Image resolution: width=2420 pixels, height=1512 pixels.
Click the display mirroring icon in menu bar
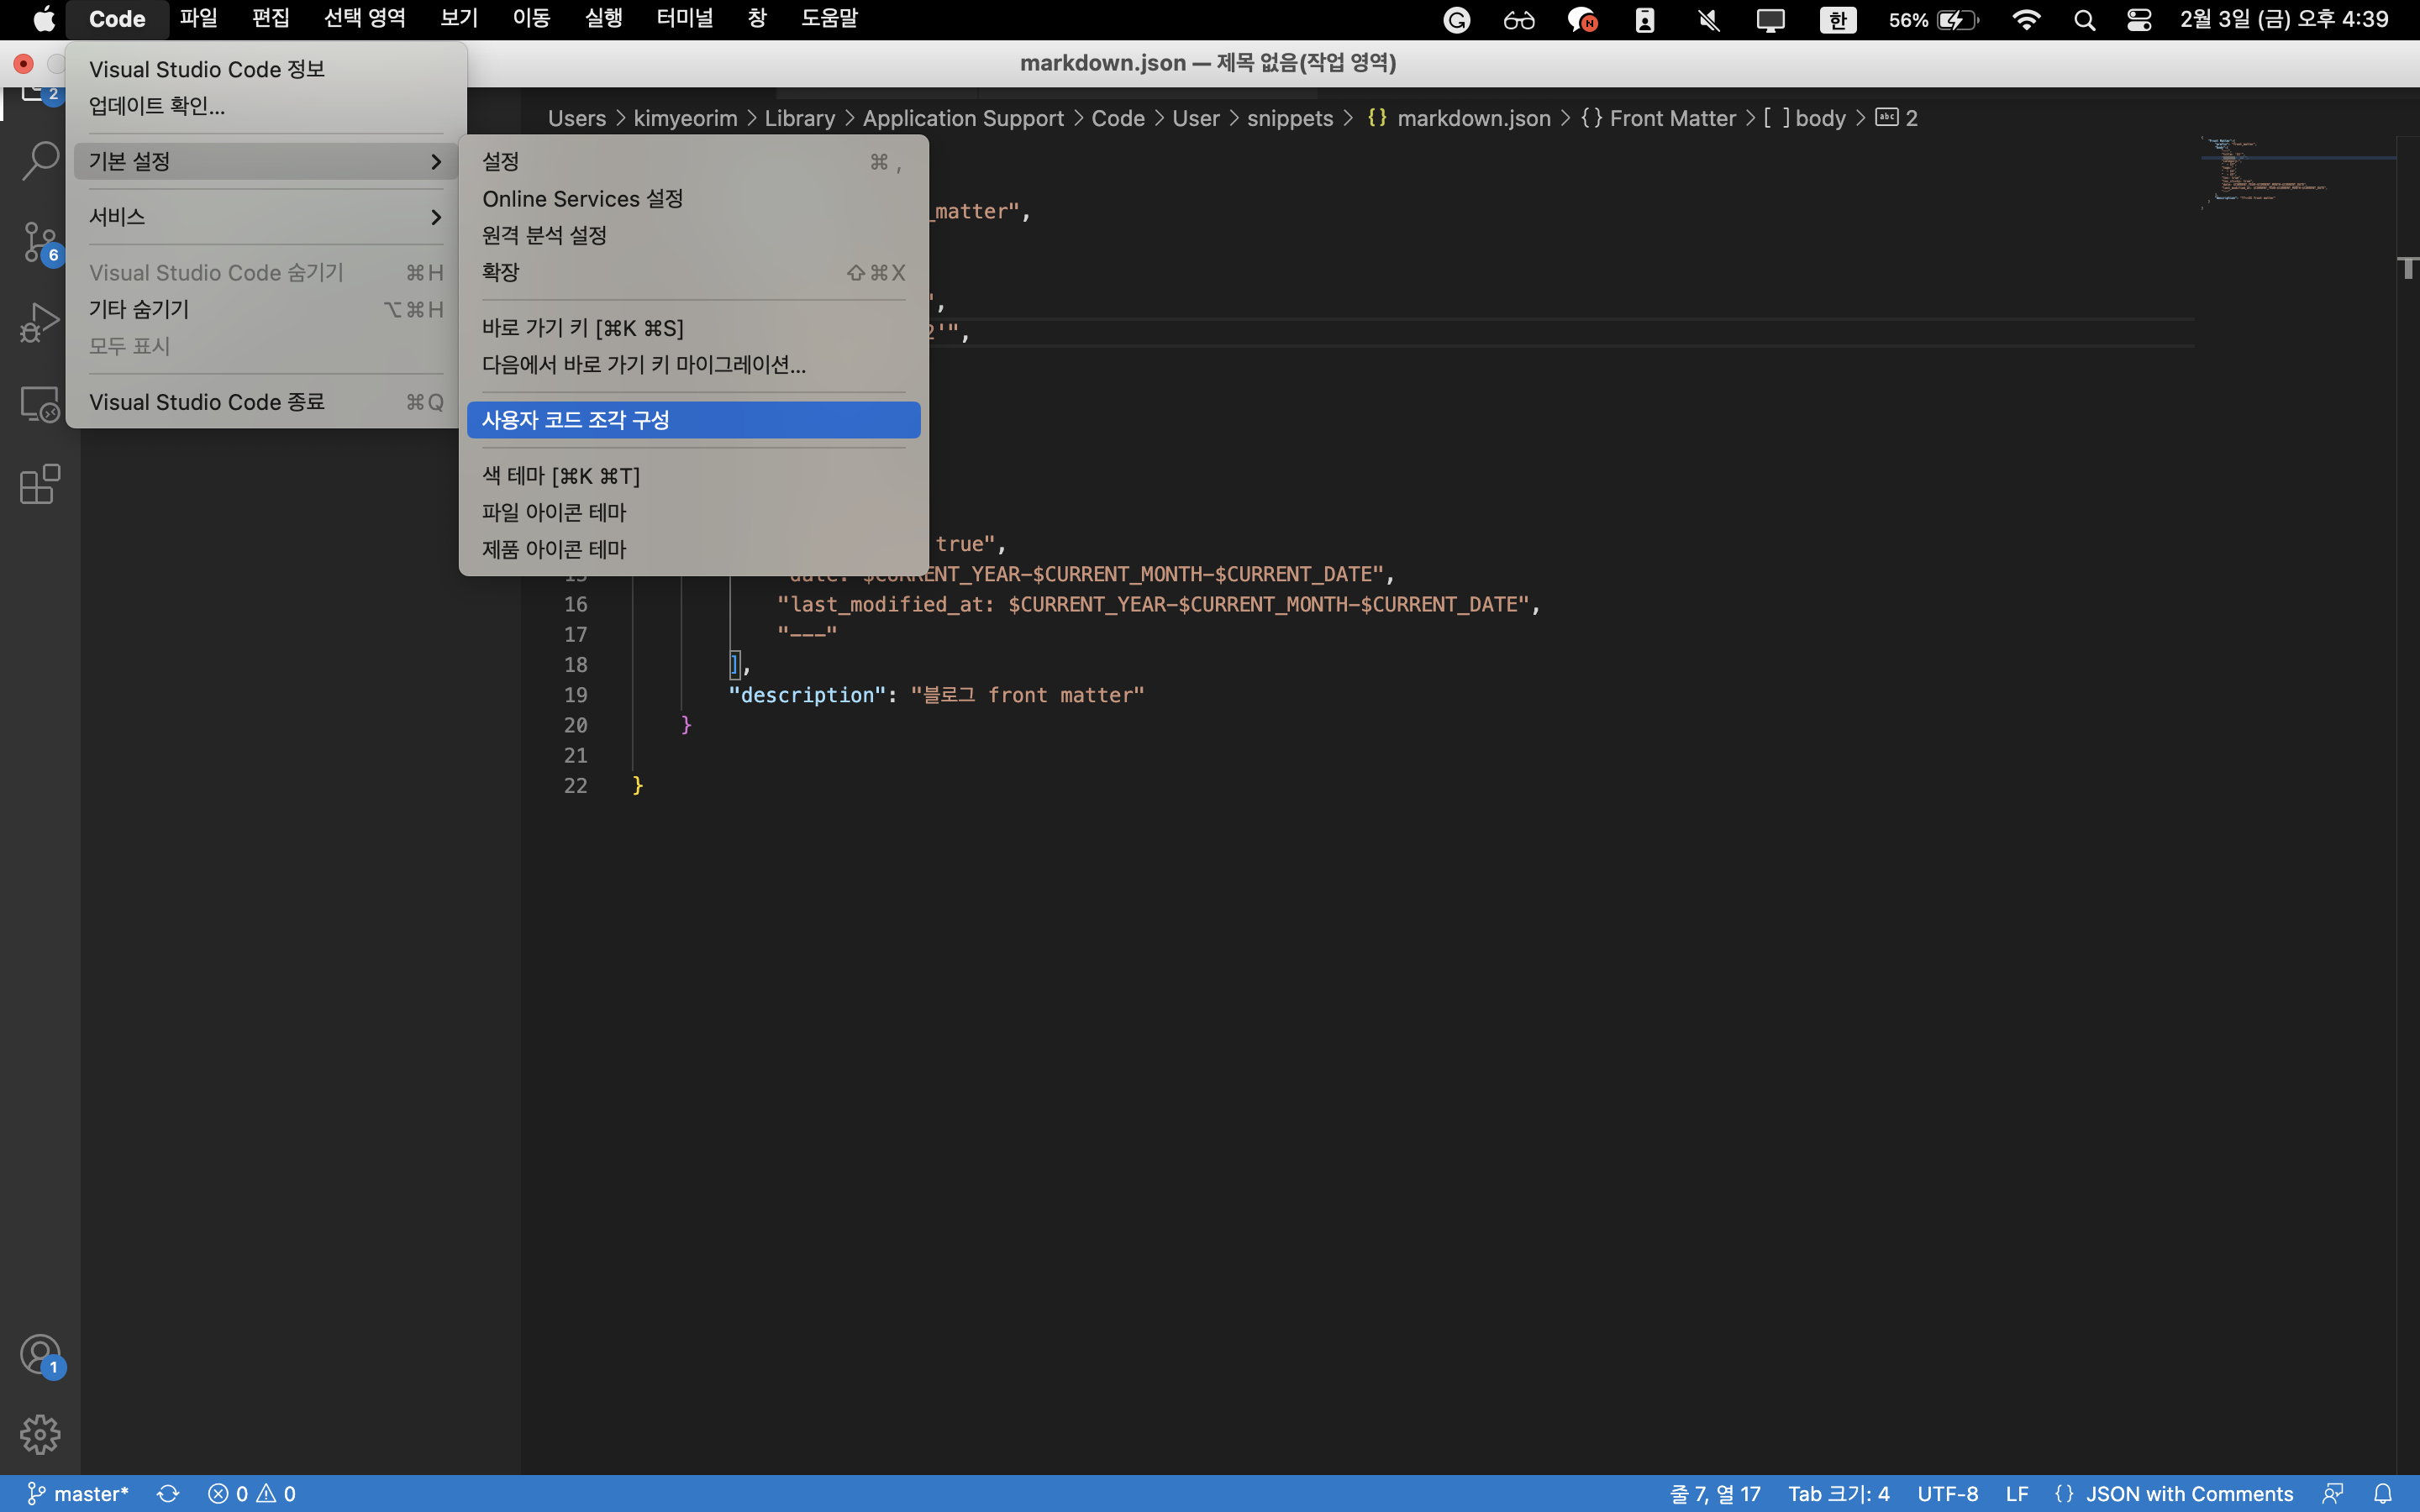tap(1771, 20)
